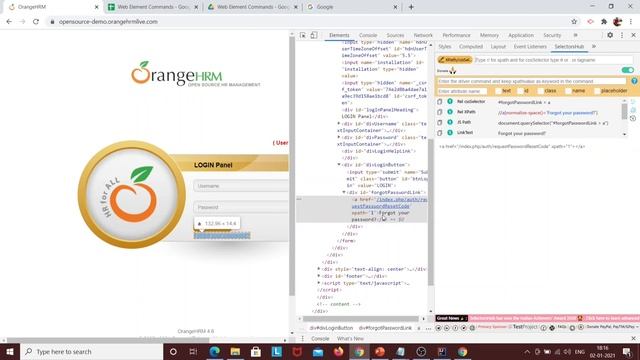Show more sidebar tabs after SelectorsHub
Image resolution: width=640 pixels, height=360 pixels.
594,47
